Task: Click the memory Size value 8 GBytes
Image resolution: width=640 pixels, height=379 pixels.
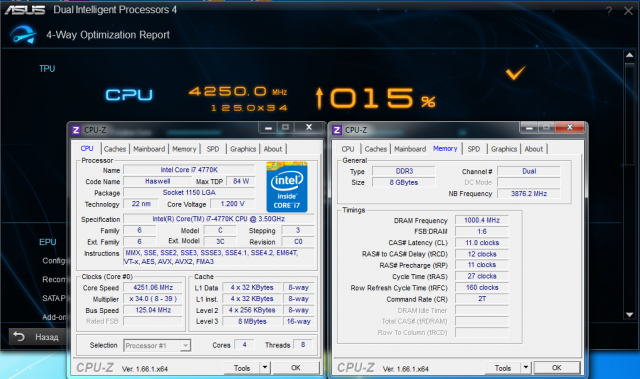Action: pos(404,182)
